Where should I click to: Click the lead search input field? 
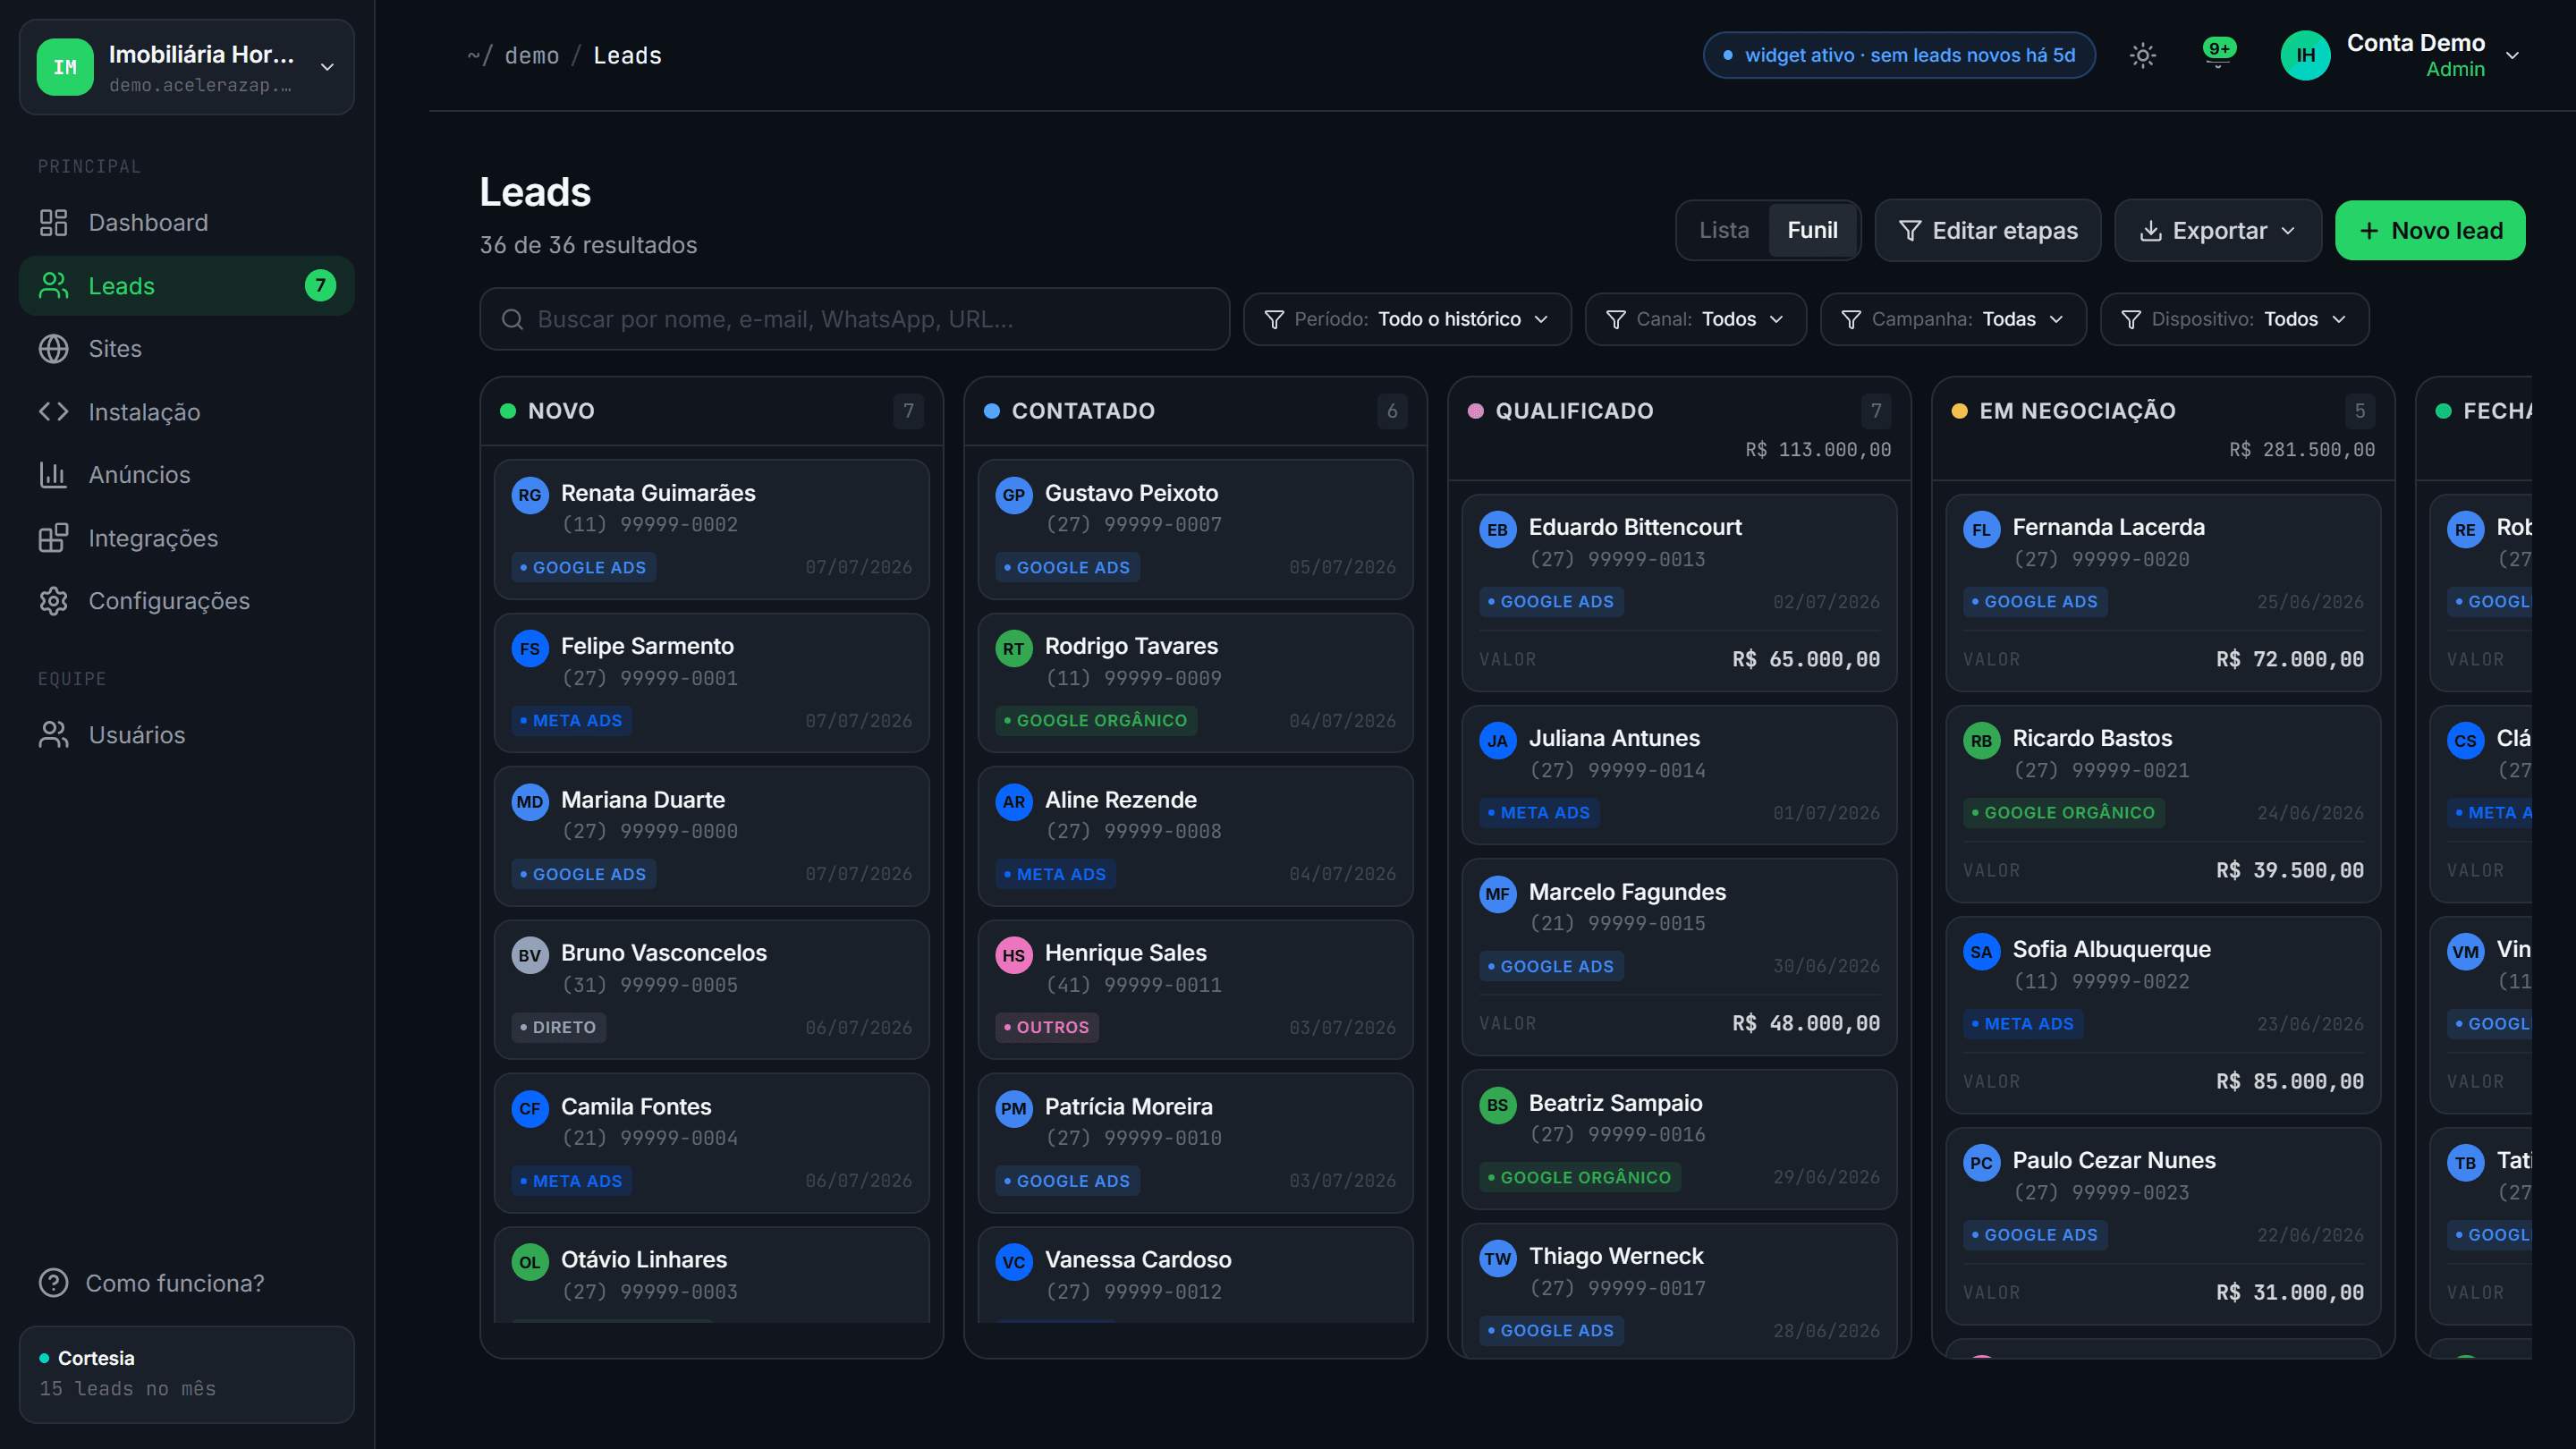pyautogui.click(x=855, y=319)
